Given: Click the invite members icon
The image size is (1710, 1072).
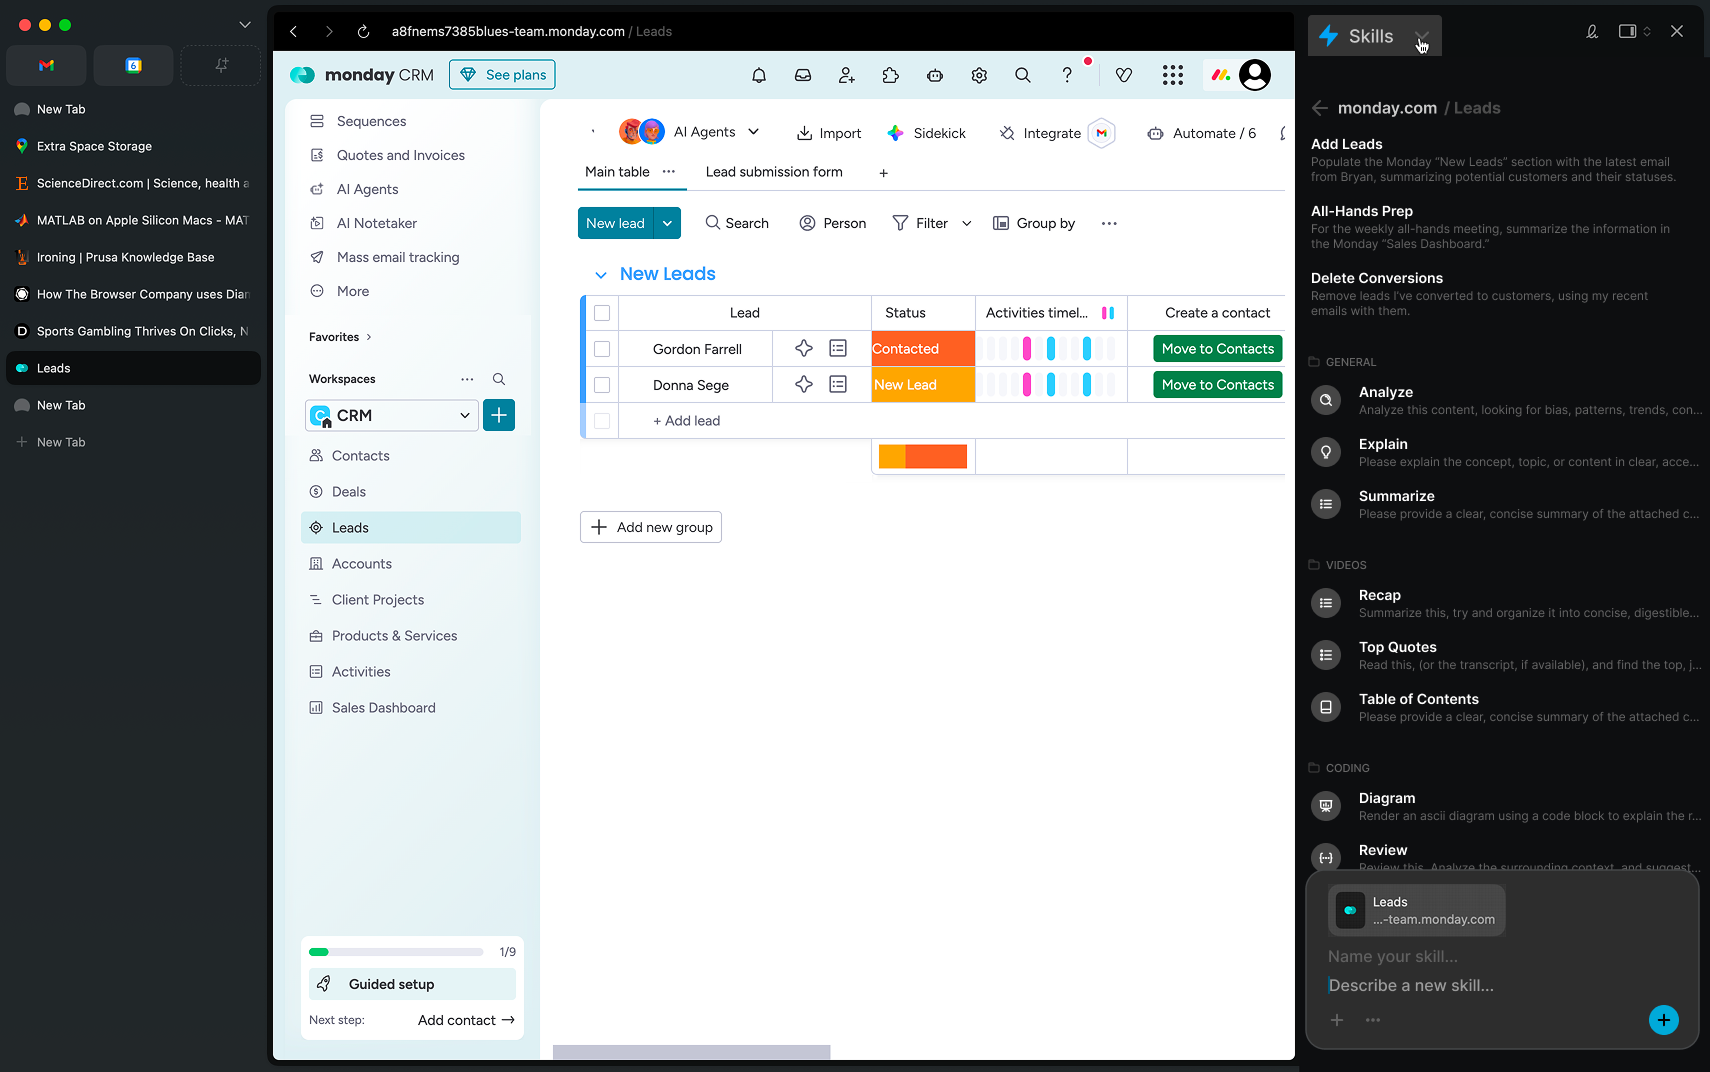Looking at the screenshot, I should 847,75.
